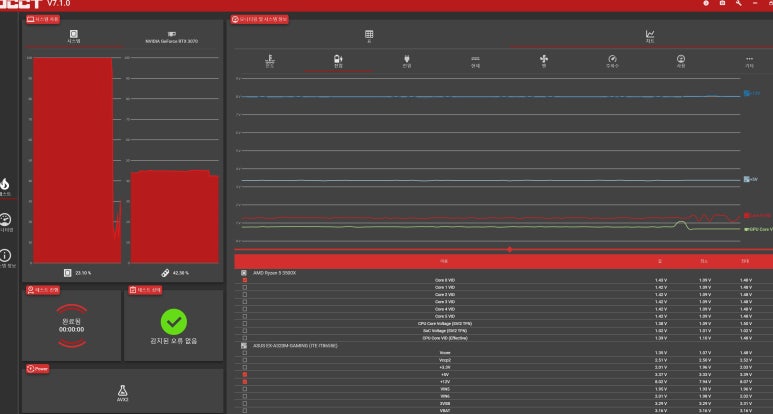Select the power plug sensor icon
Screen dimensions: 773x414
[407, 62]
